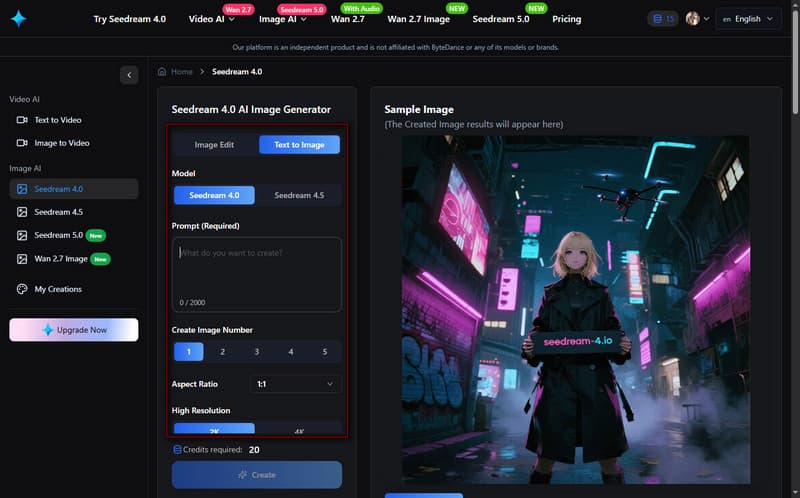This screenshot has width=800, height=498.
Task: Click the My Creations palette icon
Action: [x=22, y=289]
